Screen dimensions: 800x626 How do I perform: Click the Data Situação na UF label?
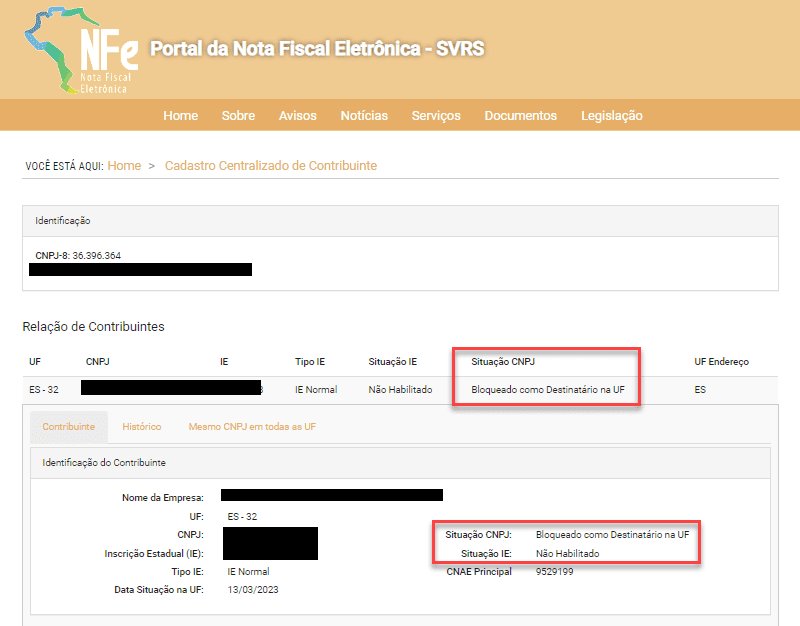pyautogui.click(x=159, y=590)
